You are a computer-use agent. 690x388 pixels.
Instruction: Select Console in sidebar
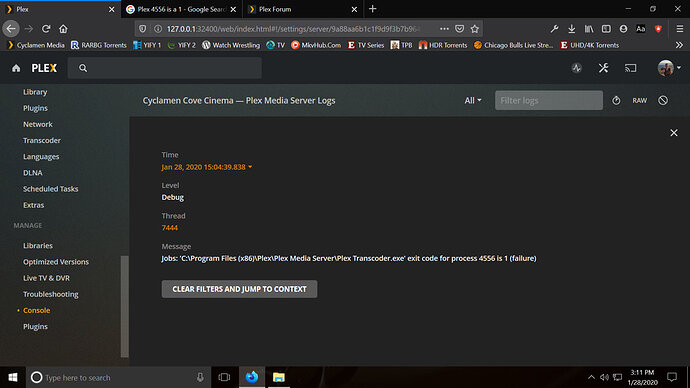pos(37,310)
